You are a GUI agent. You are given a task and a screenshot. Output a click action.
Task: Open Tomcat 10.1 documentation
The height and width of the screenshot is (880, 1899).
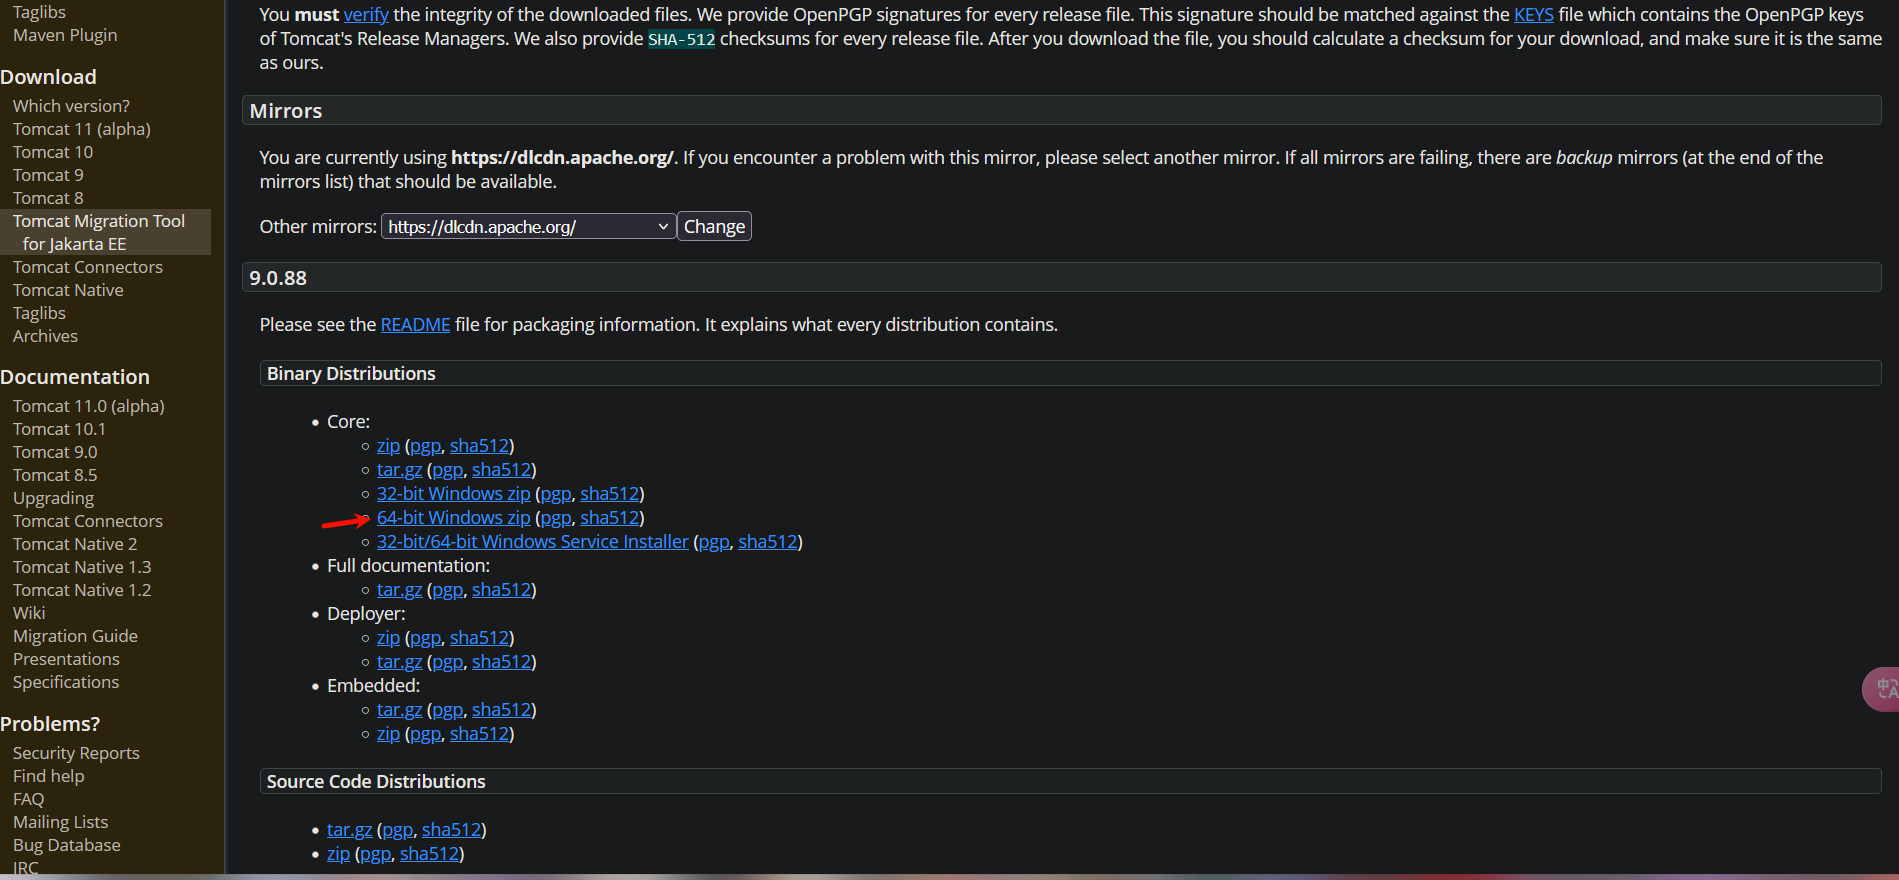pos(59,429)
